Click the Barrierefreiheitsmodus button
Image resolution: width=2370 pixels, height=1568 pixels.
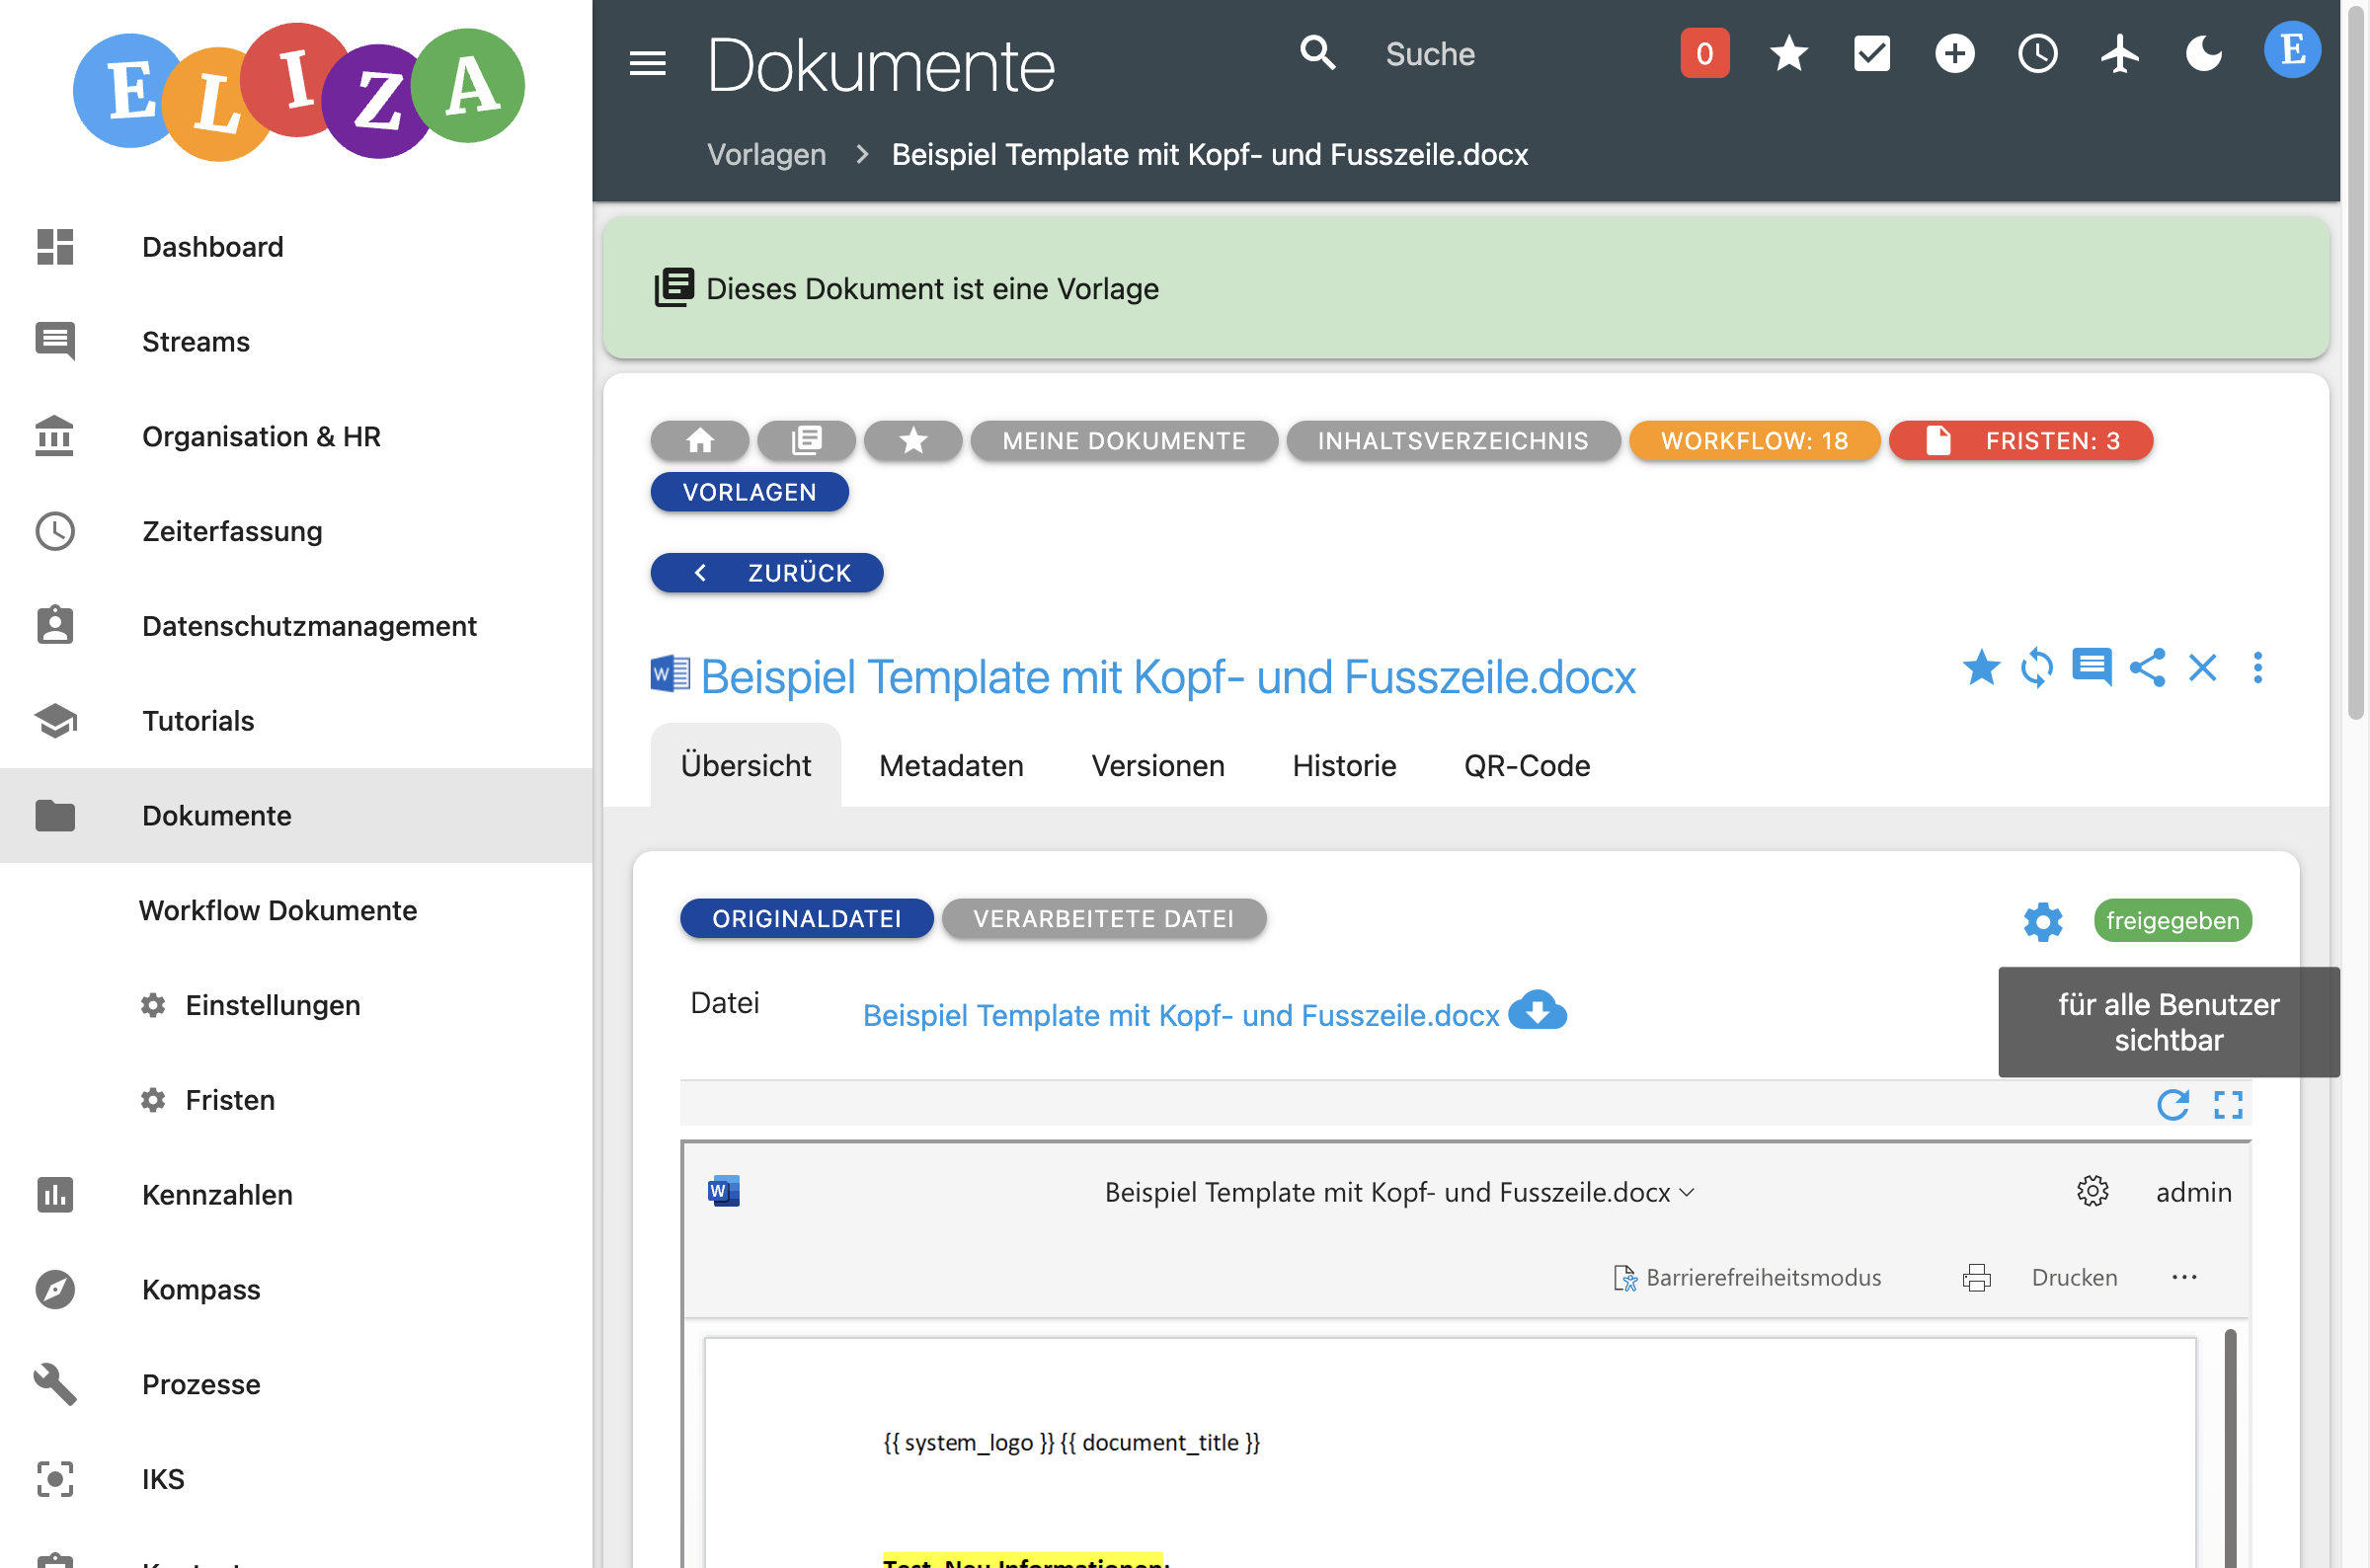tap(1747, 1278)
